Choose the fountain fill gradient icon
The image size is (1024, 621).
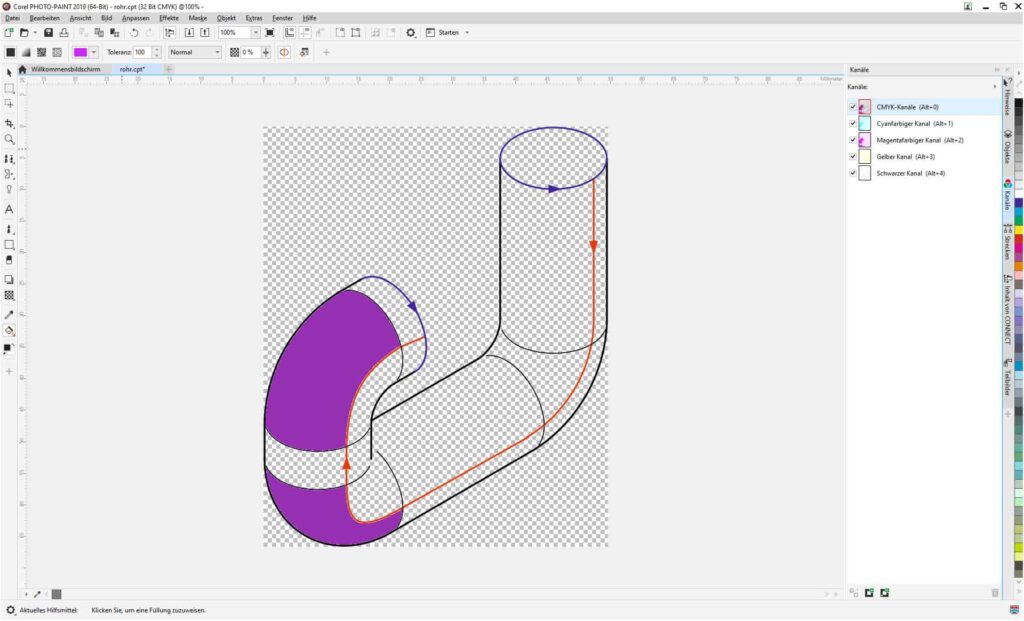tap(26, 52)
